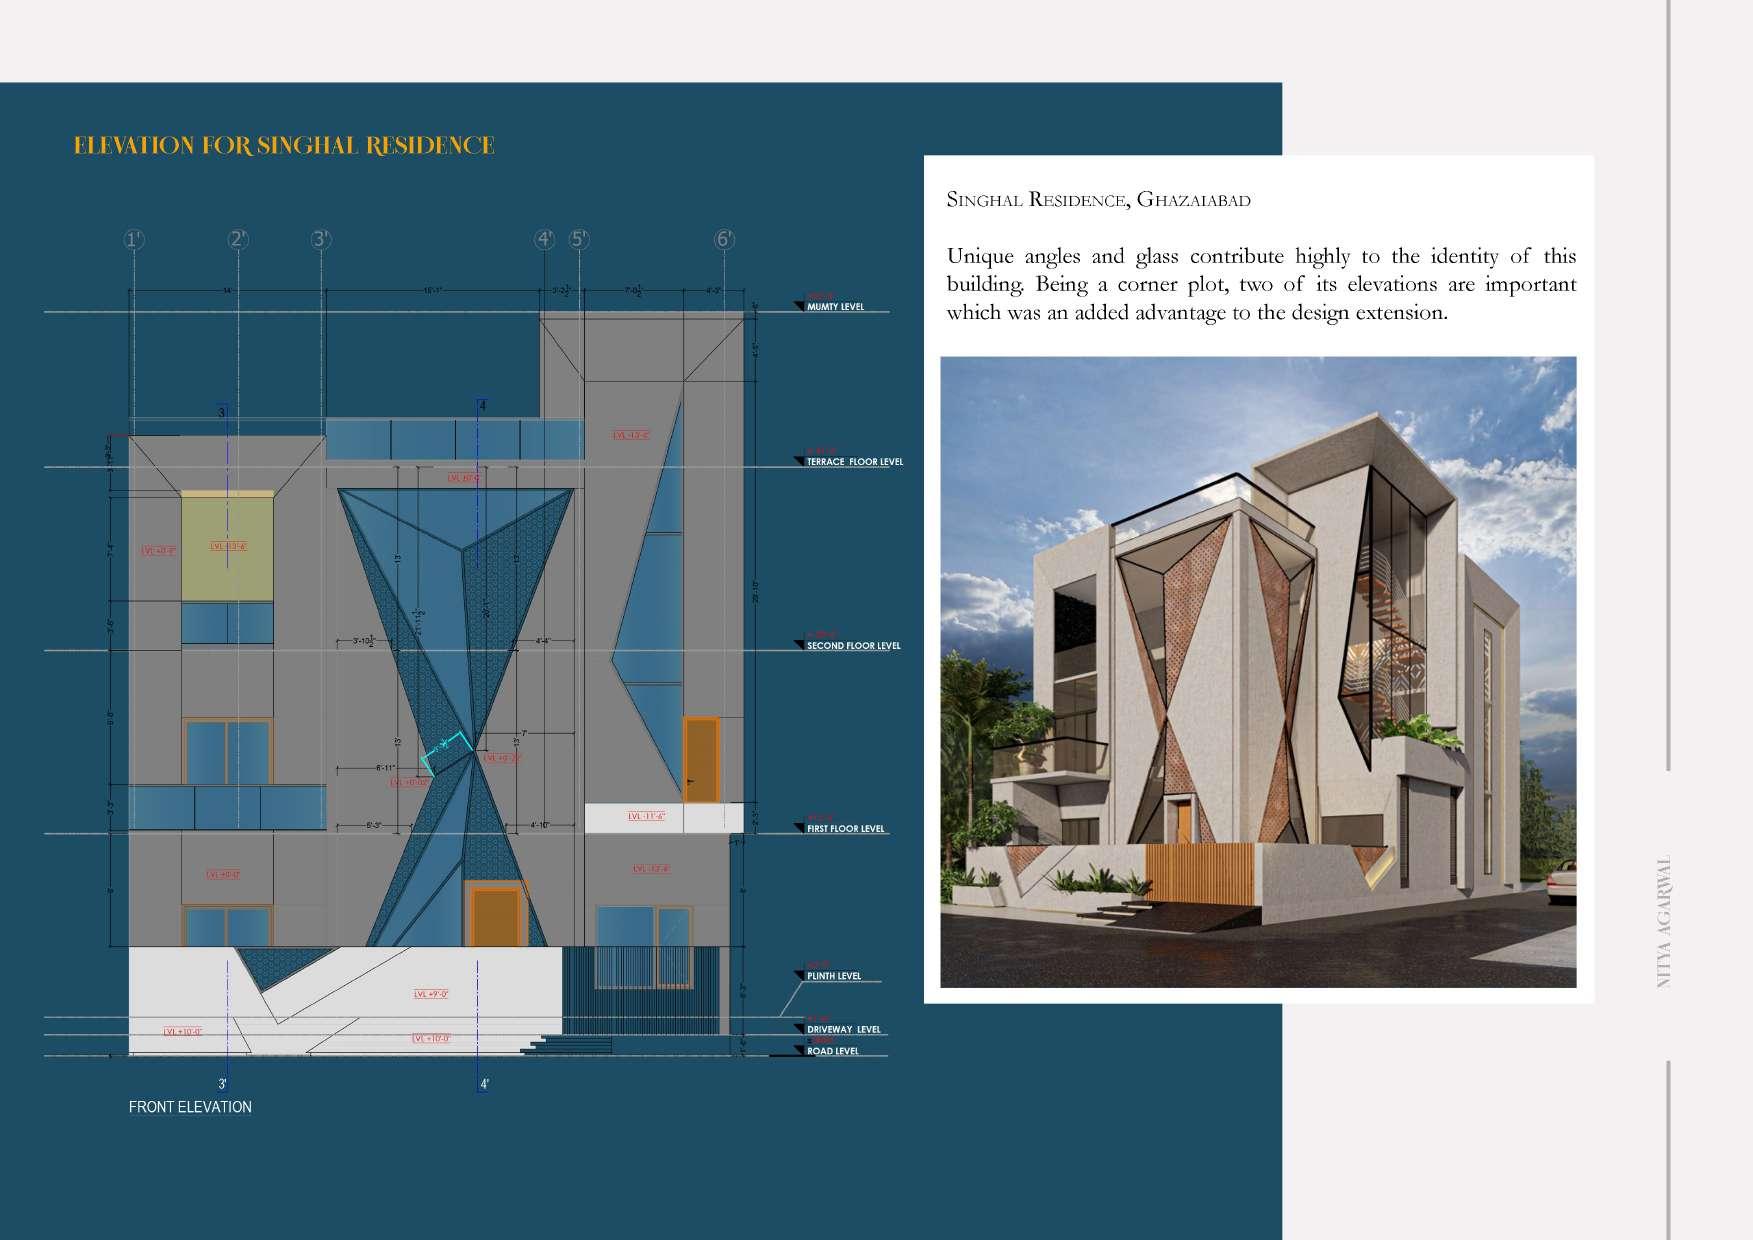Select grid bubble 1' above the elevation
Image resolution: width=1753 pixels, height=1240 pixels.
click(134, 239)
